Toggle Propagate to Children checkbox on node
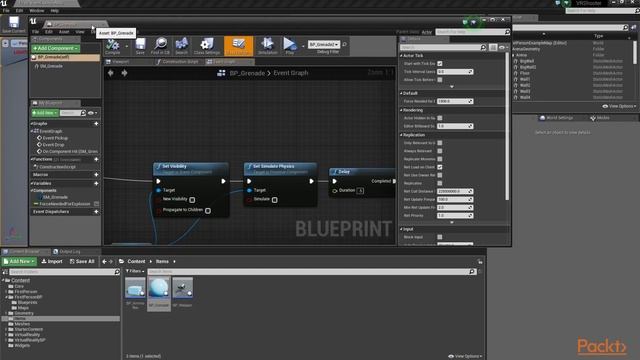Viewport: 640px width, 360px height. pyautogui.click(x=208, y=211)
